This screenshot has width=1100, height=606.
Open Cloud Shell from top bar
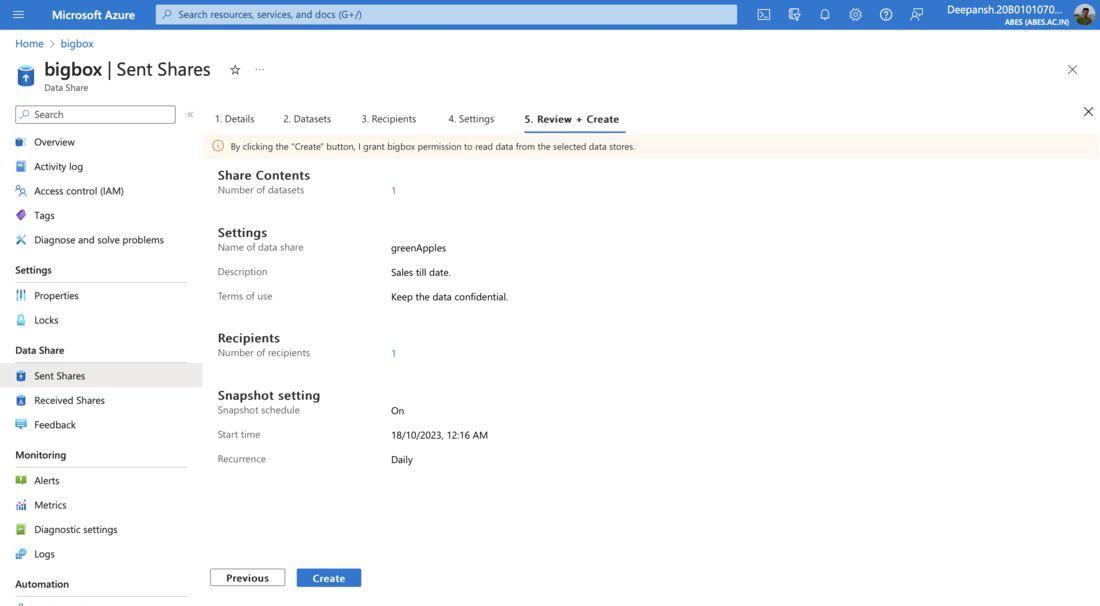coord(763,14)
